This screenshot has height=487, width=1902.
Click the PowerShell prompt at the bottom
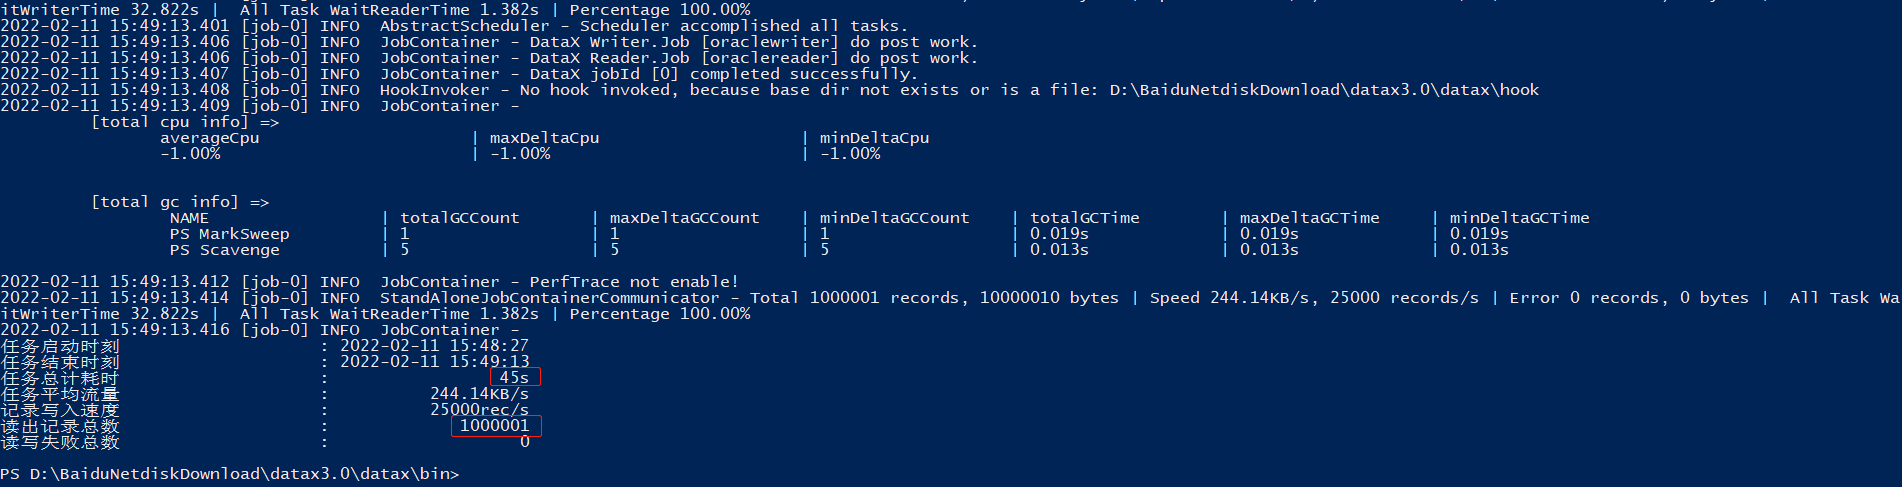tap(230, 474)
